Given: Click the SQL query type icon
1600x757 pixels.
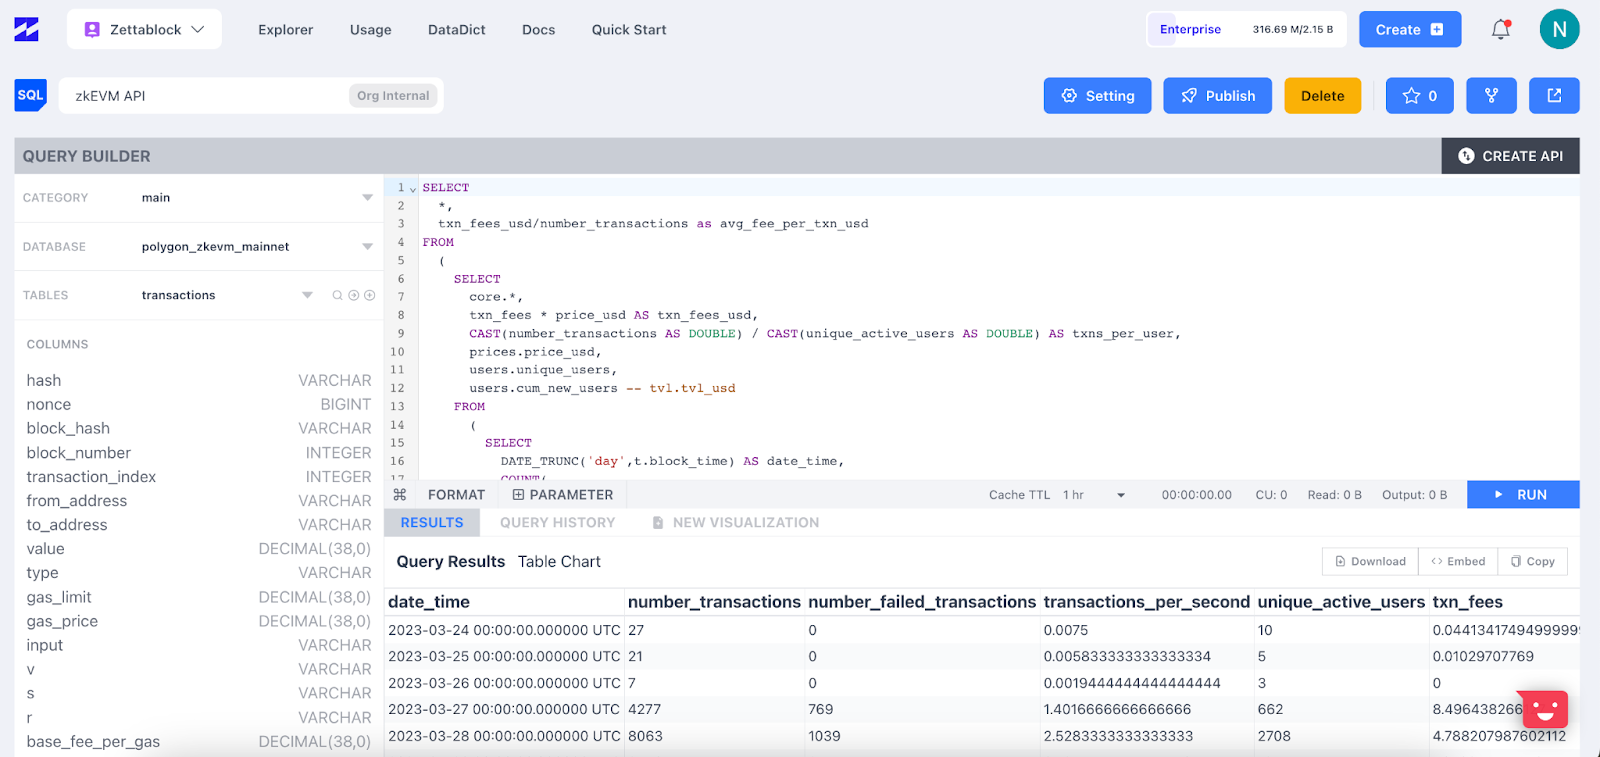Looking at the screenshot, I should (31, 95).
